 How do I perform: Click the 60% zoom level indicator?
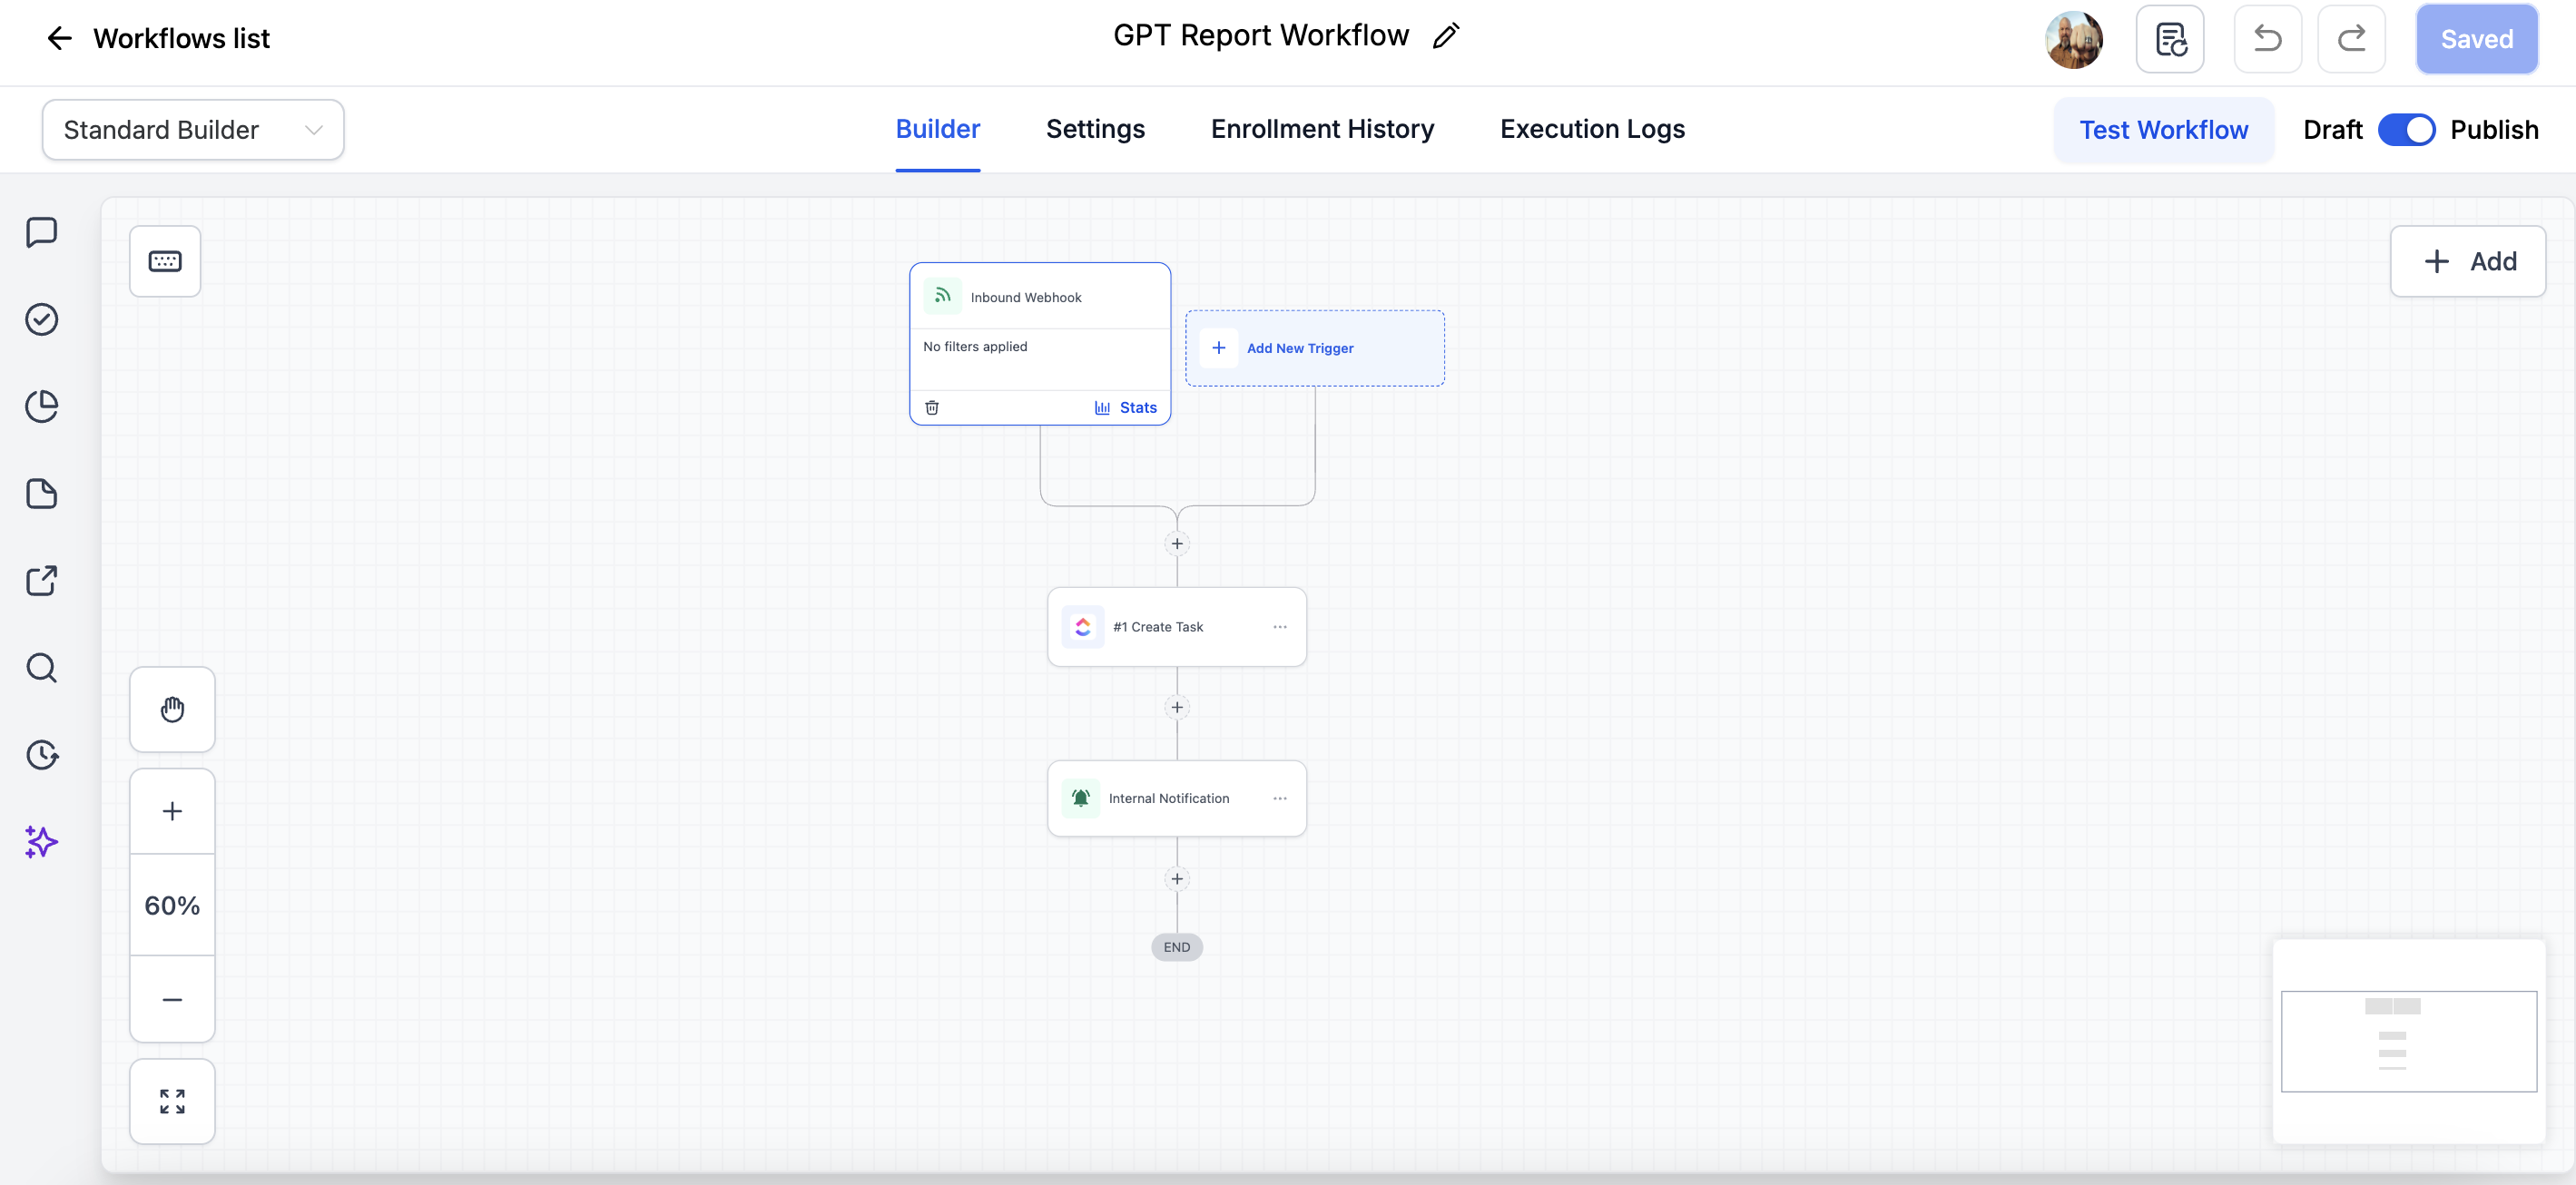click(x=172, y=905)
